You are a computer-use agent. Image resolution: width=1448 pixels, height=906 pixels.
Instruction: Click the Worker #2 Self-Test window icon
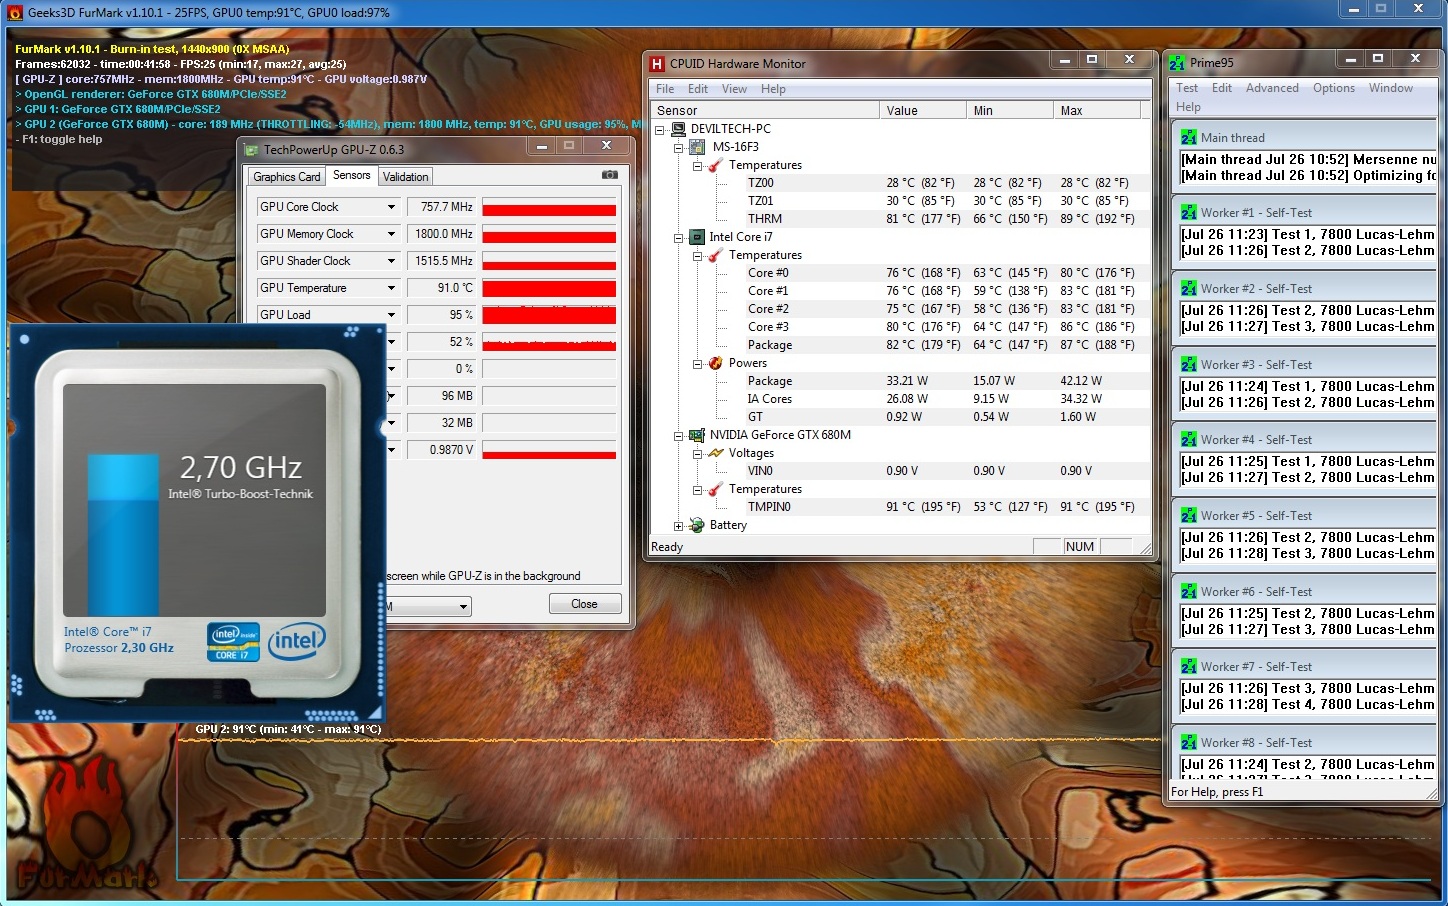pos(1189,288)
